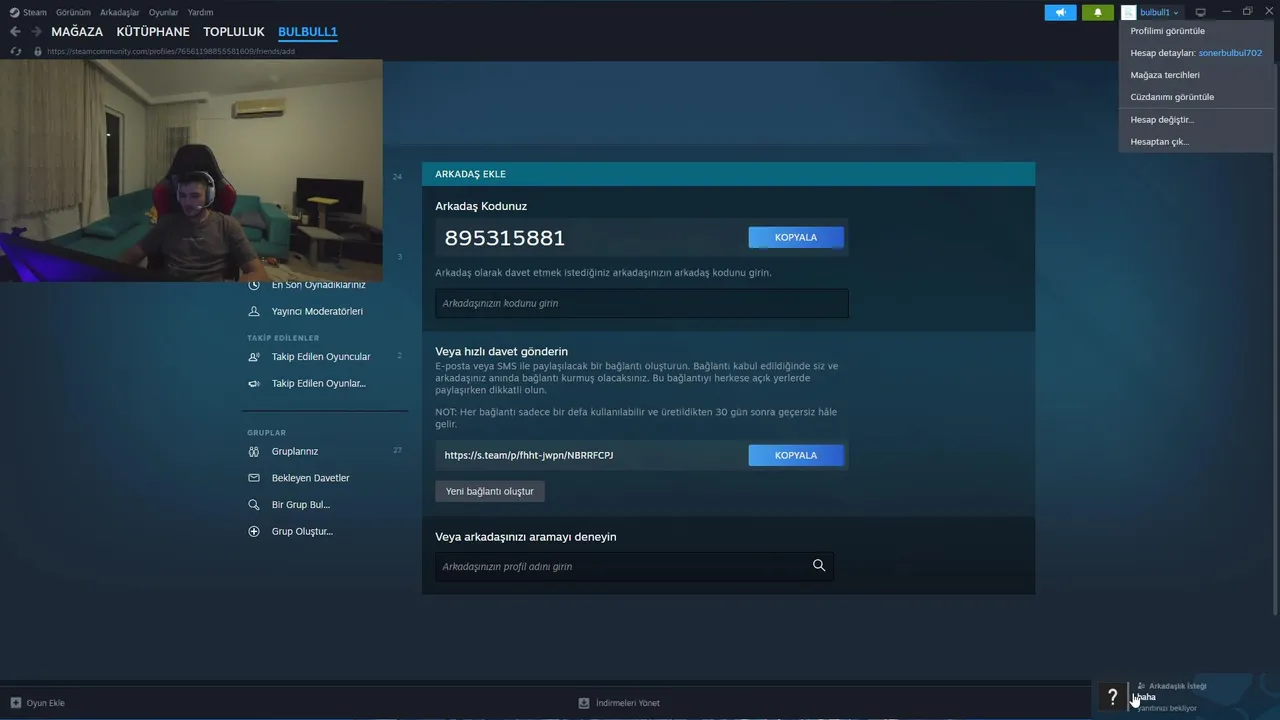
Task: Open the Arkadaşlar menu
Action: [x=119, y=12]
